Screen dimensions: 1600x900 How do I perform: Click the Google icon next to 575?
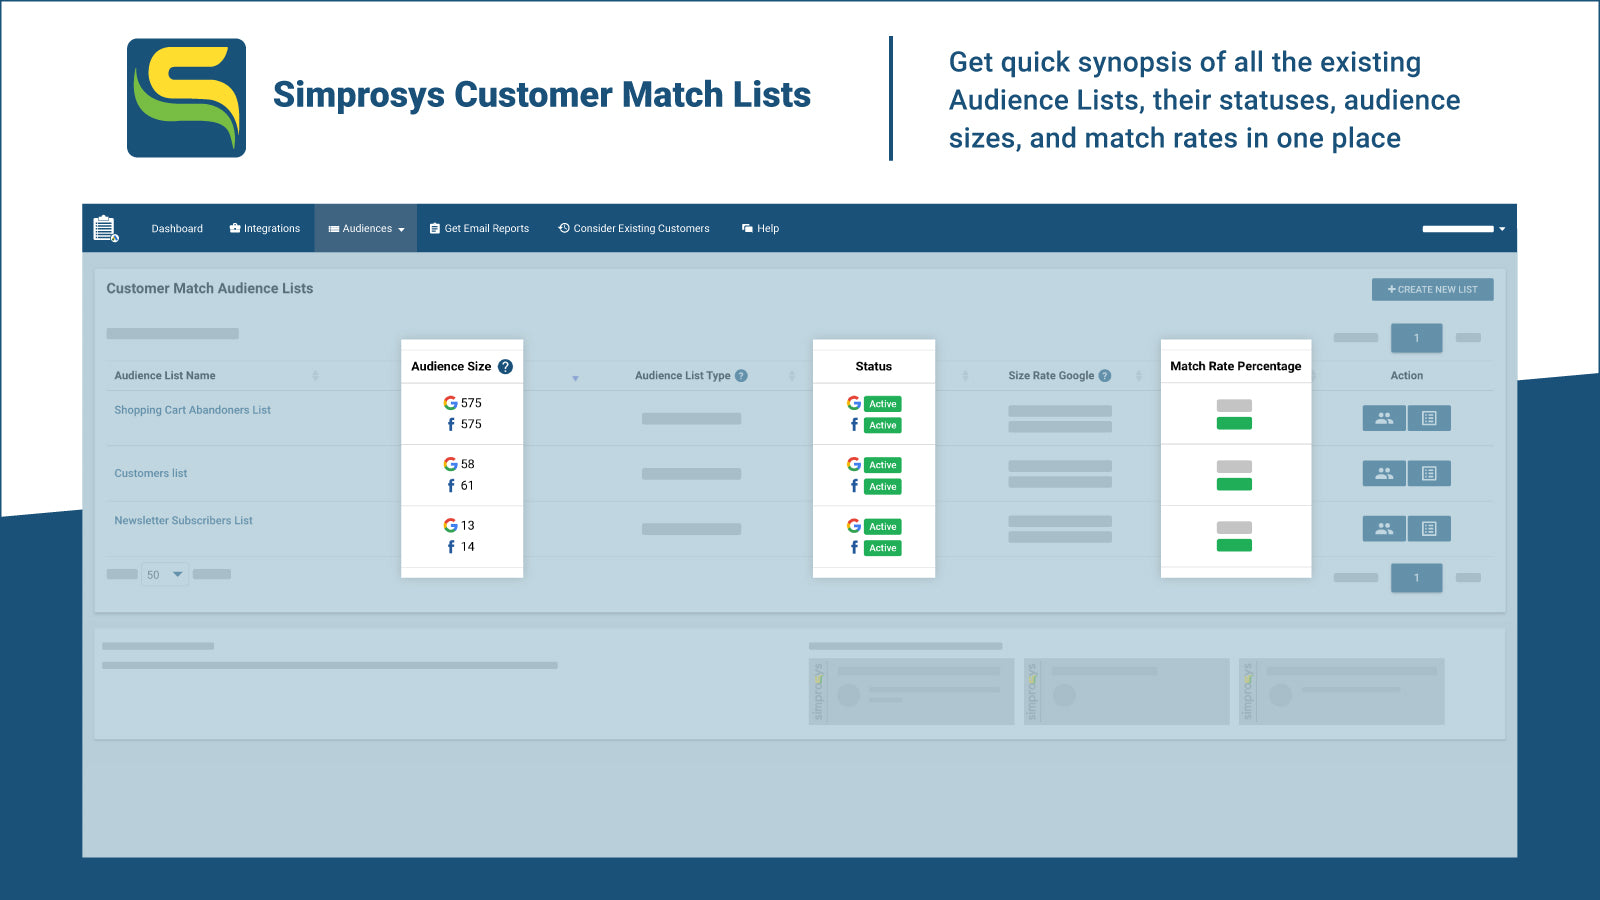click(x=449, y=403)
